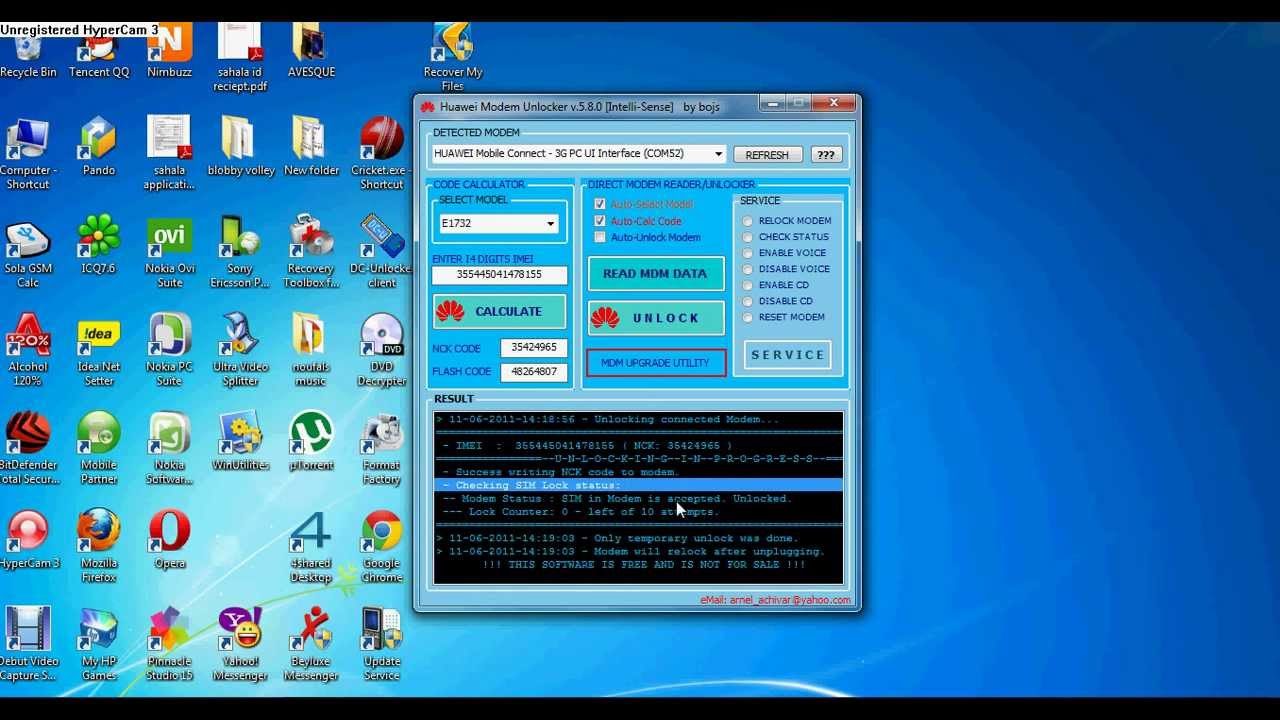1280x720 pixels.
Task: Open the Yahoo! Messenger icon
Action: 240,643
